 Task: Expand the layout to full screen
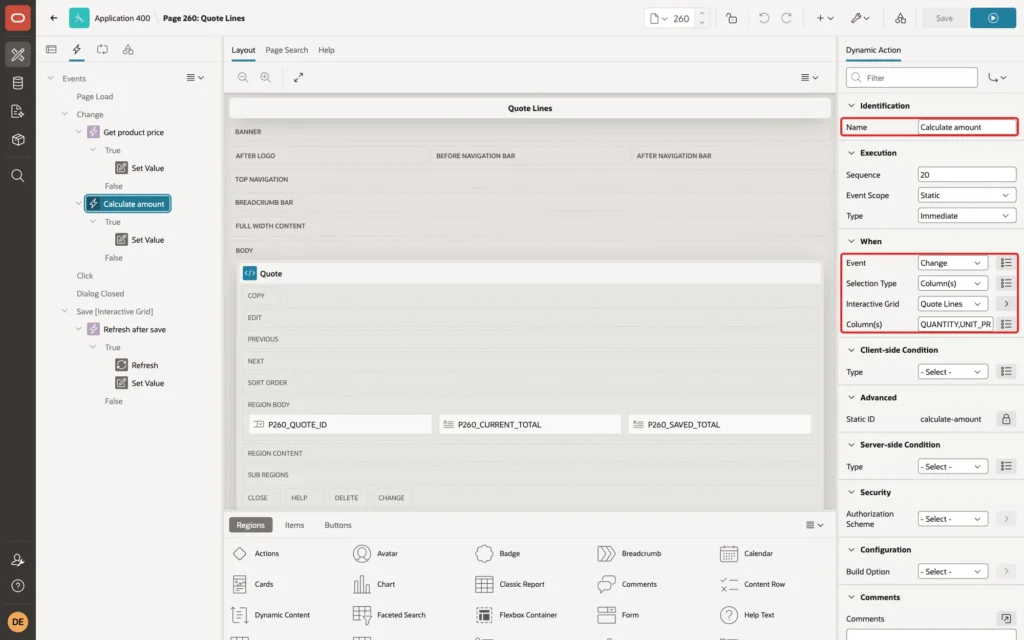click(x=298, y=77)
